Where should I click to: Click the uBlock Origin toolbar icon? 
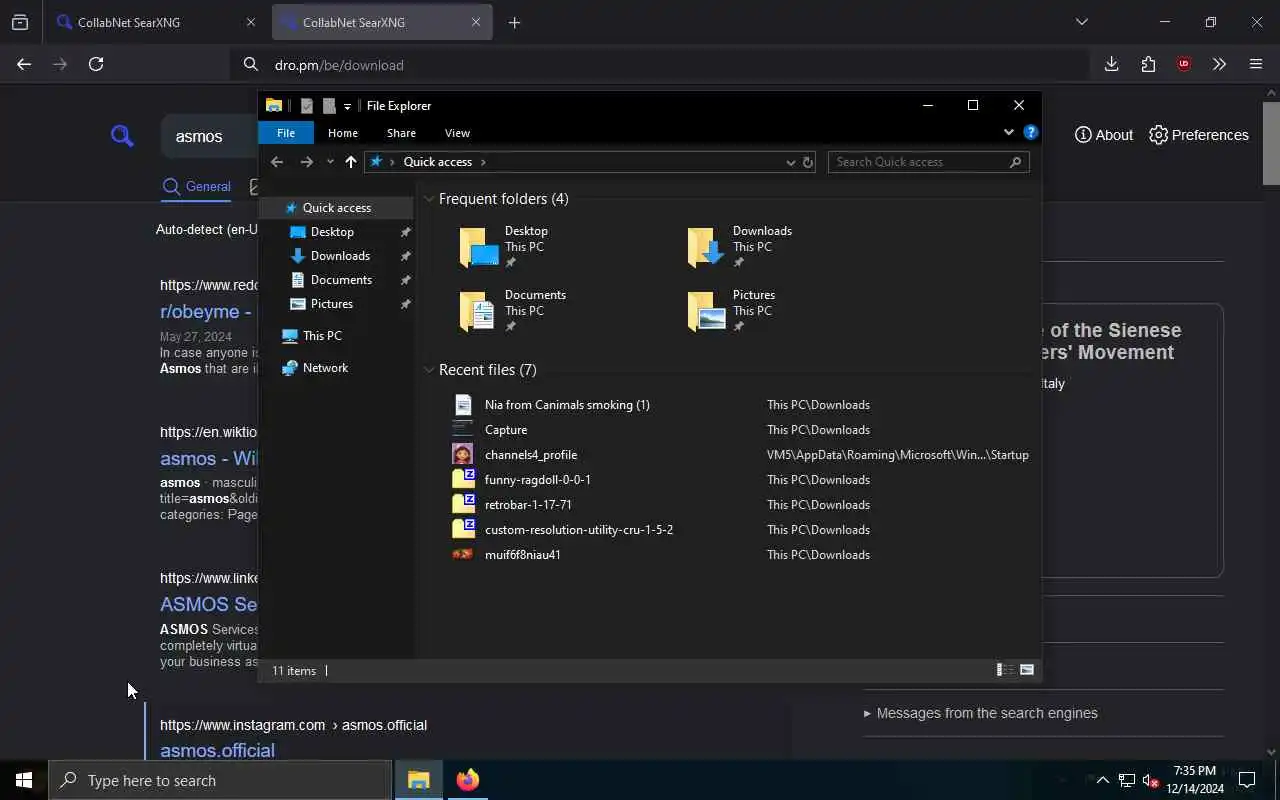click(1184, 64)
